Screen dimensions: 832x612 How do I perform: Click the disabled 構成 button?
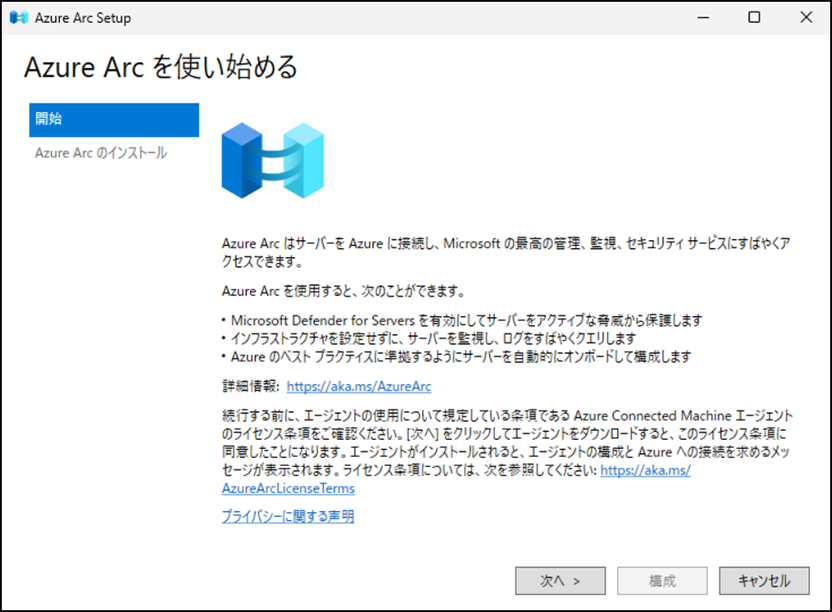click(662, 581)
